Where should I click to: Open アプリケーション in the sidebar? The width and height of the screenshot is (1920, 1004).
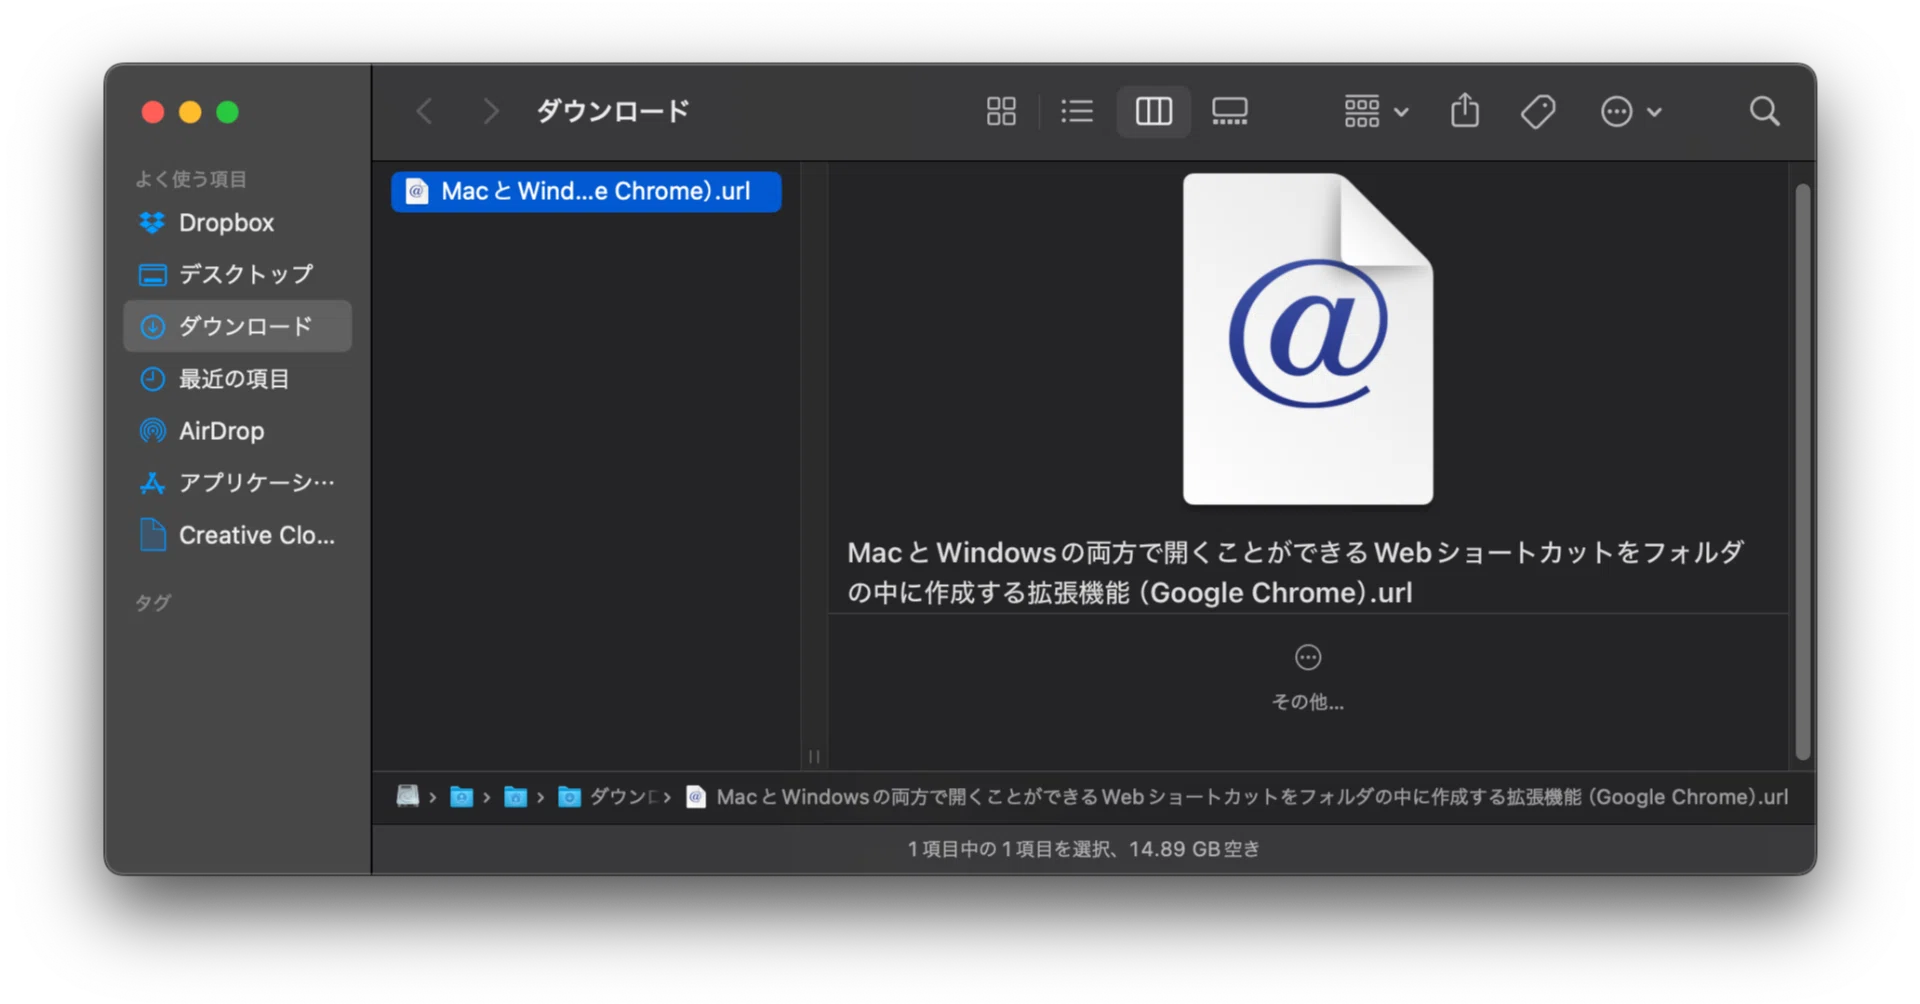point(237,483)
